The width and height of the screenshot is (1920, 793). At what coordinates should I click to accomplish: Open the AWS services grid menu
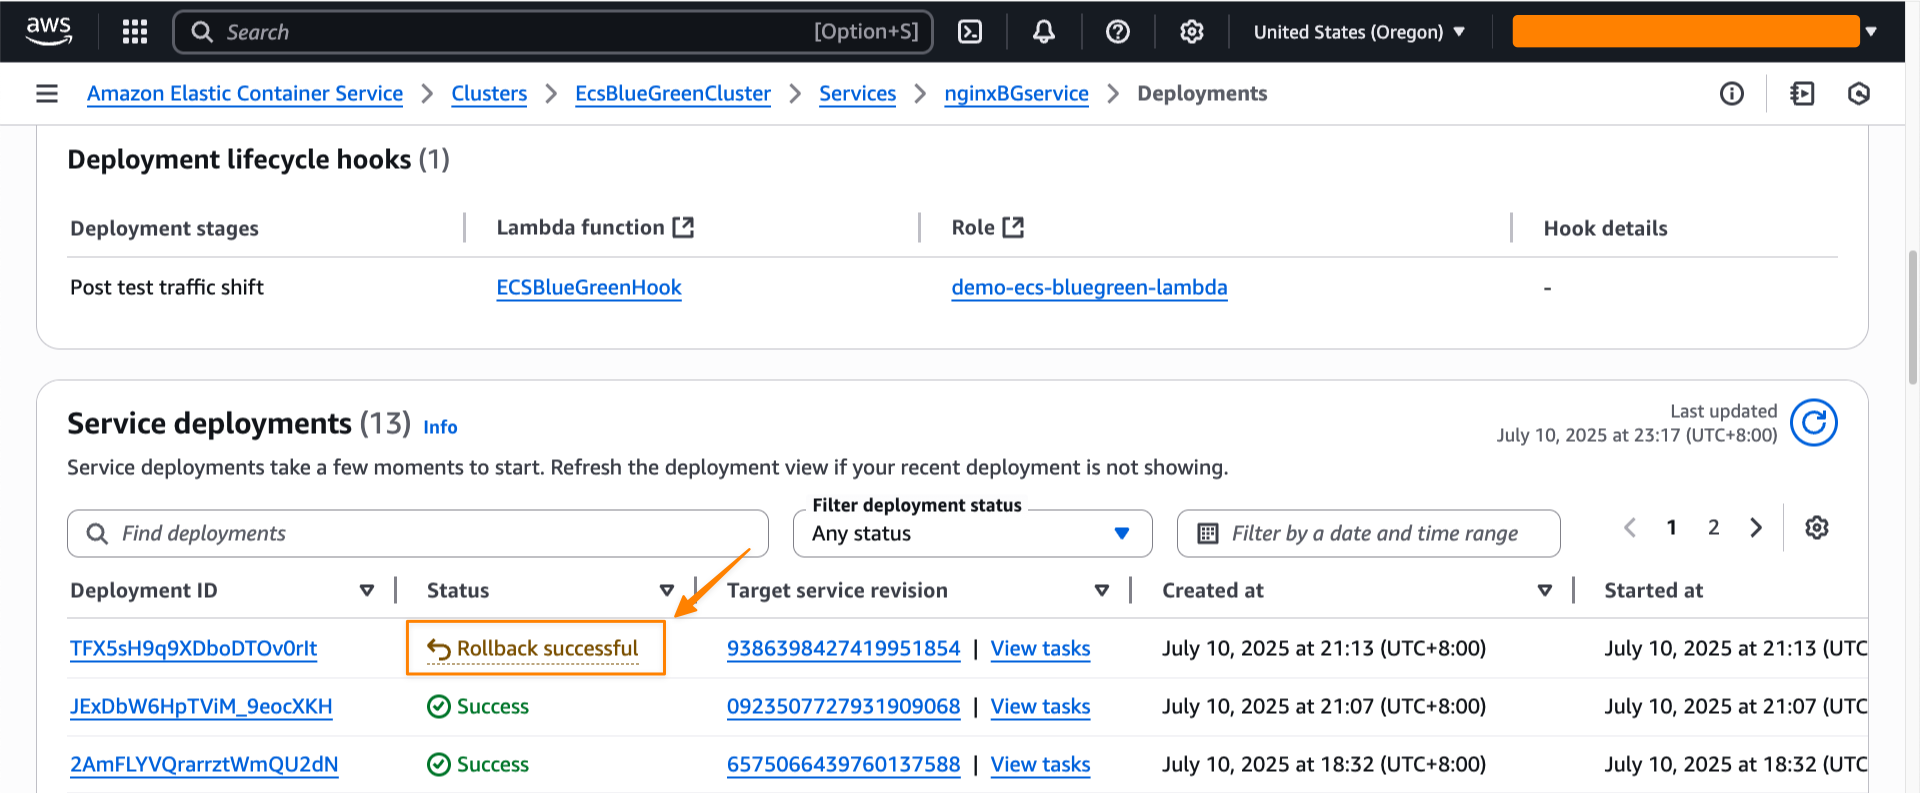(x=135, y=32)
